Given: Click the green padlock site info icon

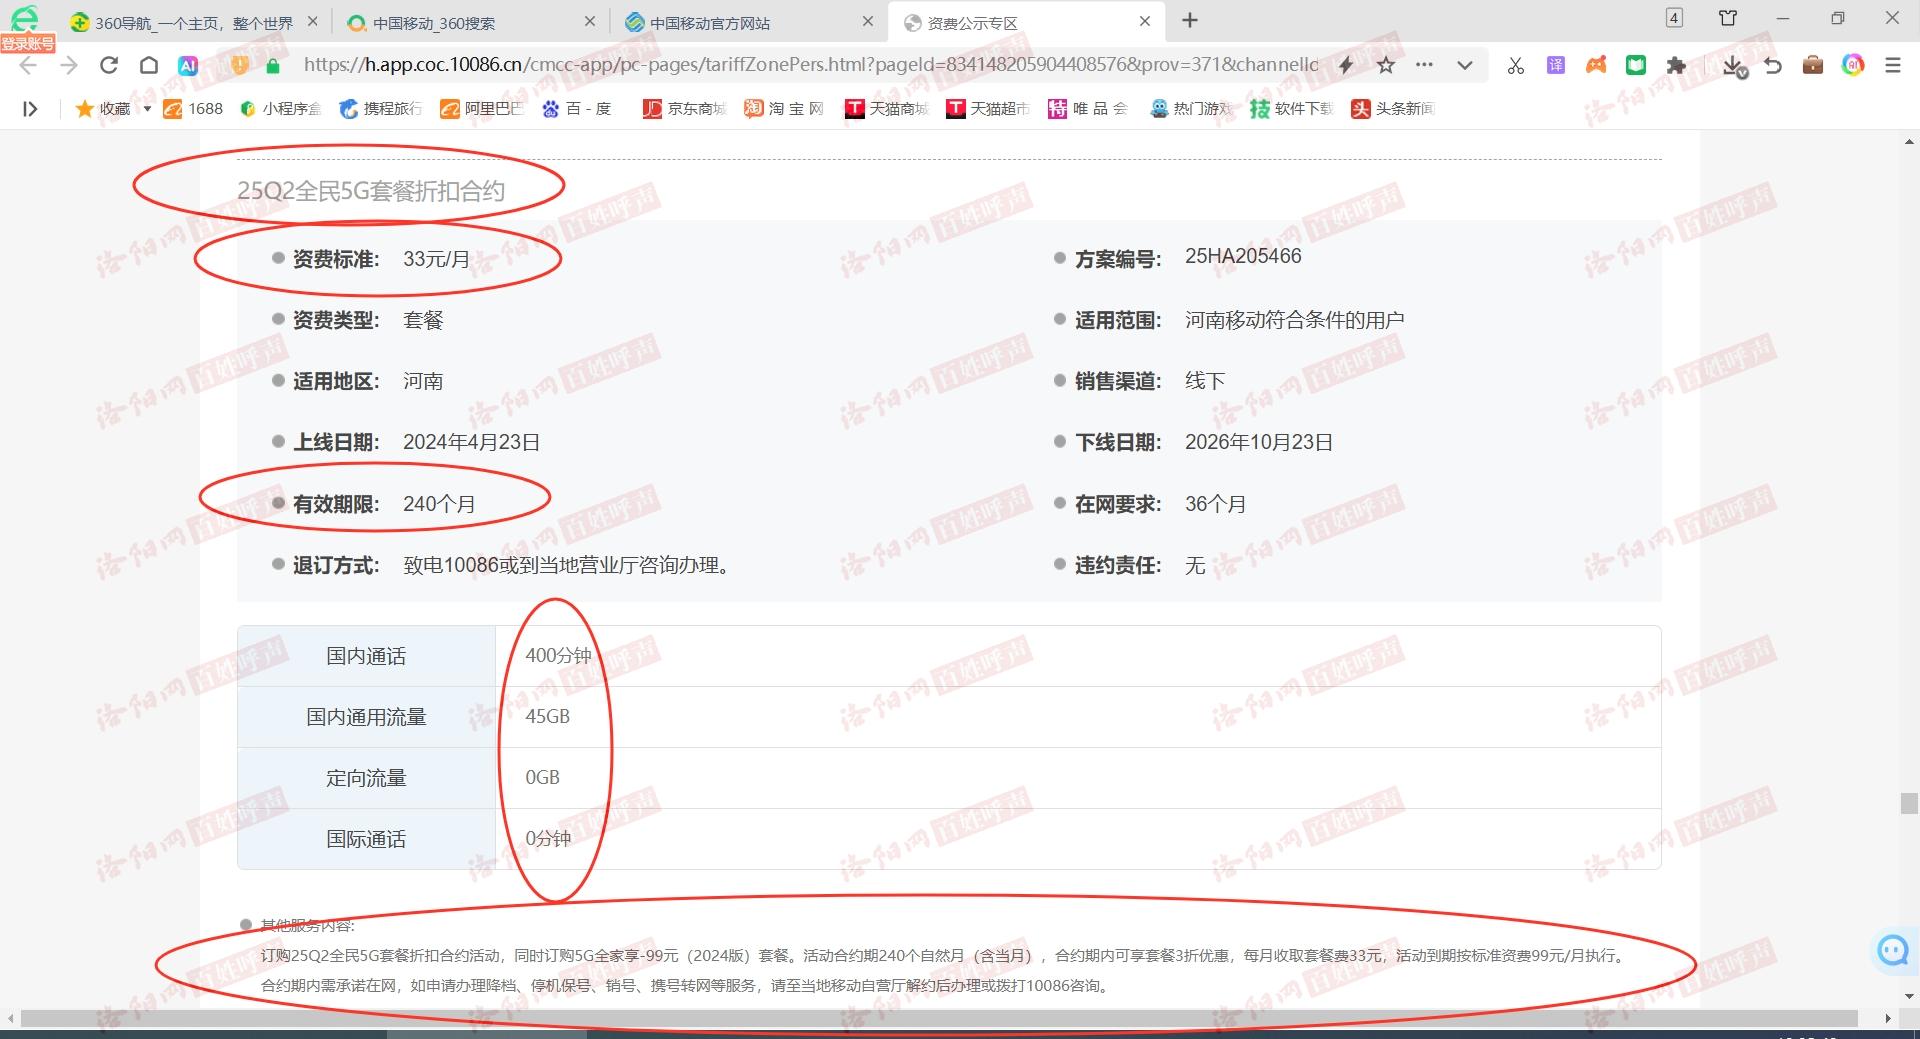Looking at the screenshot, I should pos(272,65).
